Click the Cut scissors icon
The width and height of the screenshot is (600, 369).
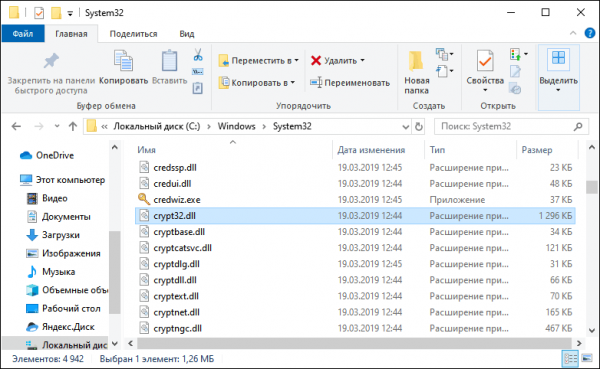[x=198, y=54]
